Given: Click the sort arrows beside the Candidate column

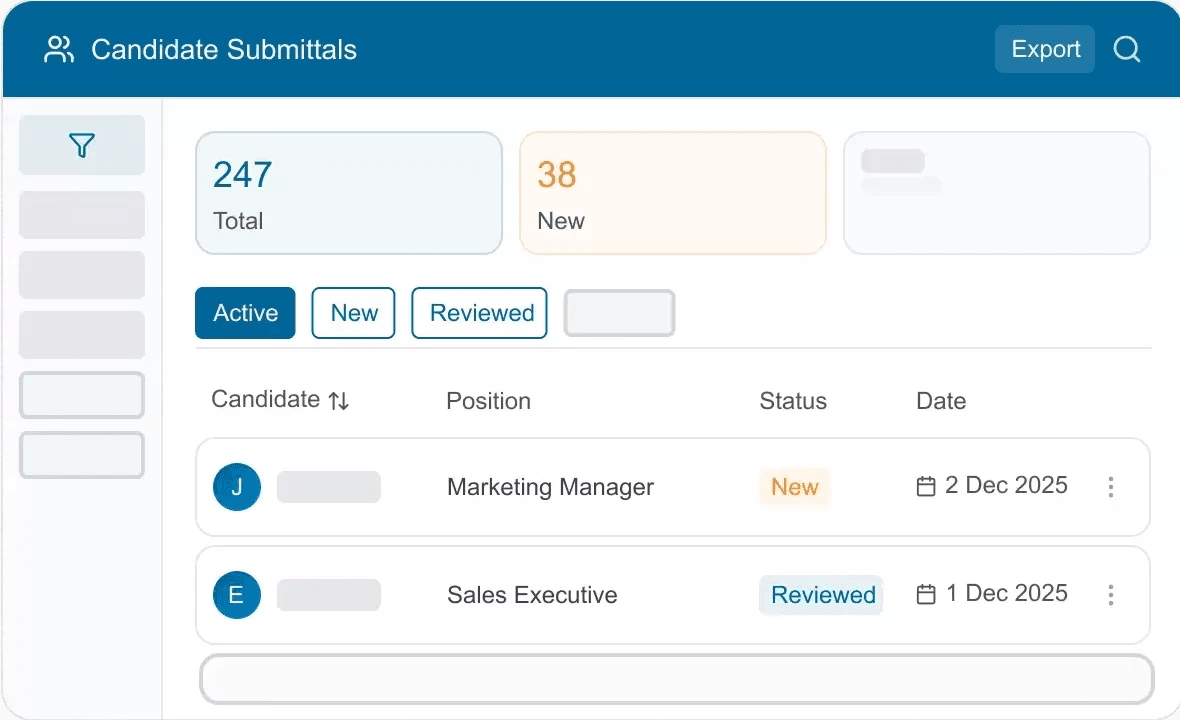Looking at the screenshot, I should (x=336, y=399).
